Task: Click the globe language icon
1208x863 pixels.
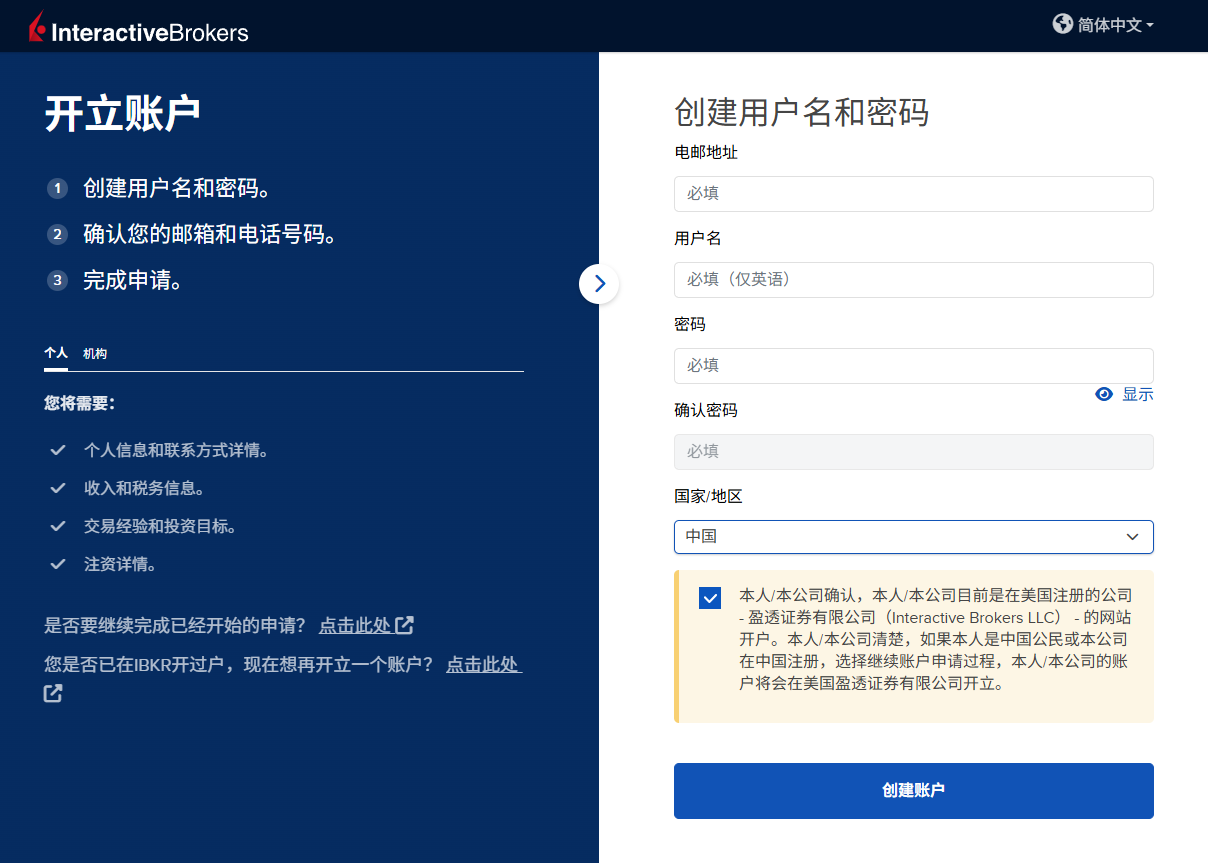Action: click(1062, 24)
